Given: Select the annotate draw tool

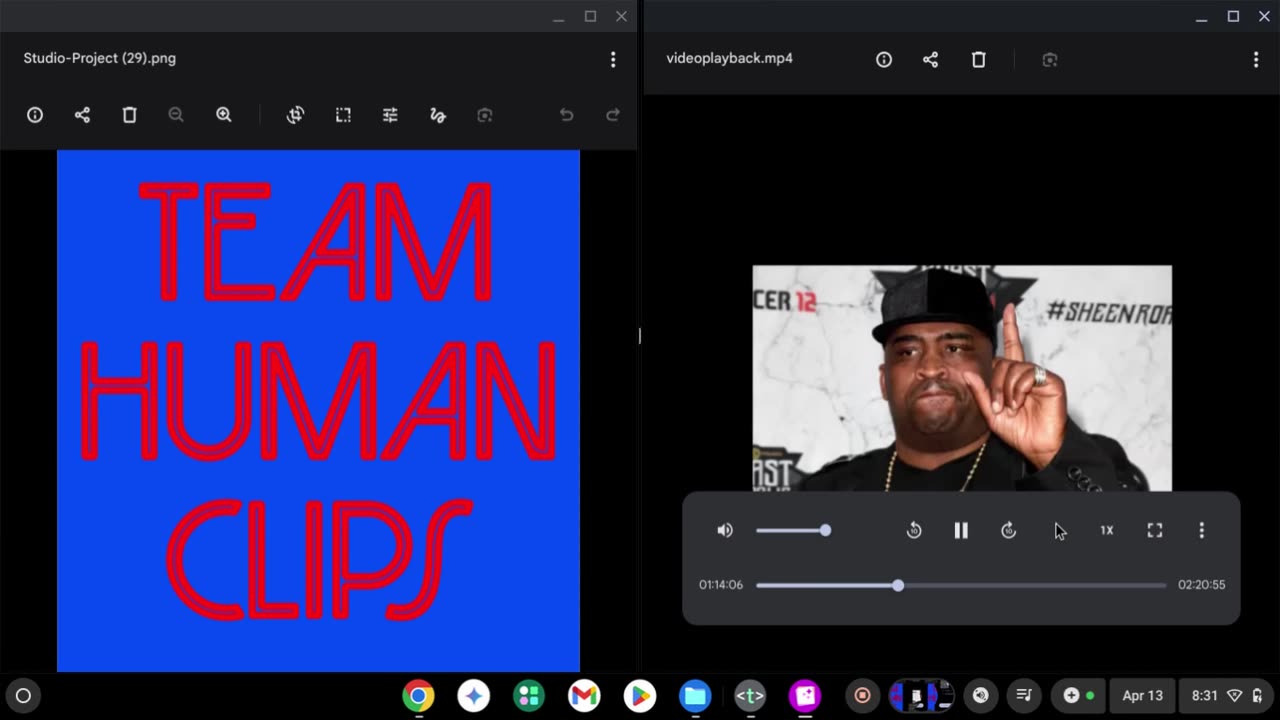Looking at the screenshot, I should pos(437,115).
